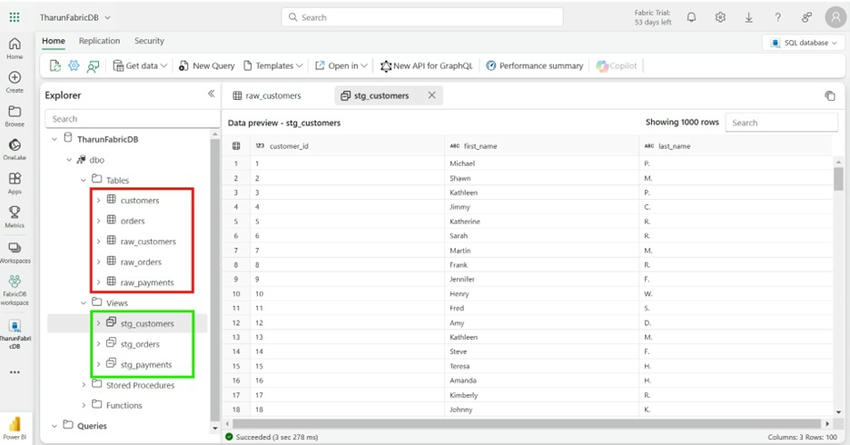Close the stg_customers tab
The height and width of the screenshot is (445, 850).
[x=432, y=95]
